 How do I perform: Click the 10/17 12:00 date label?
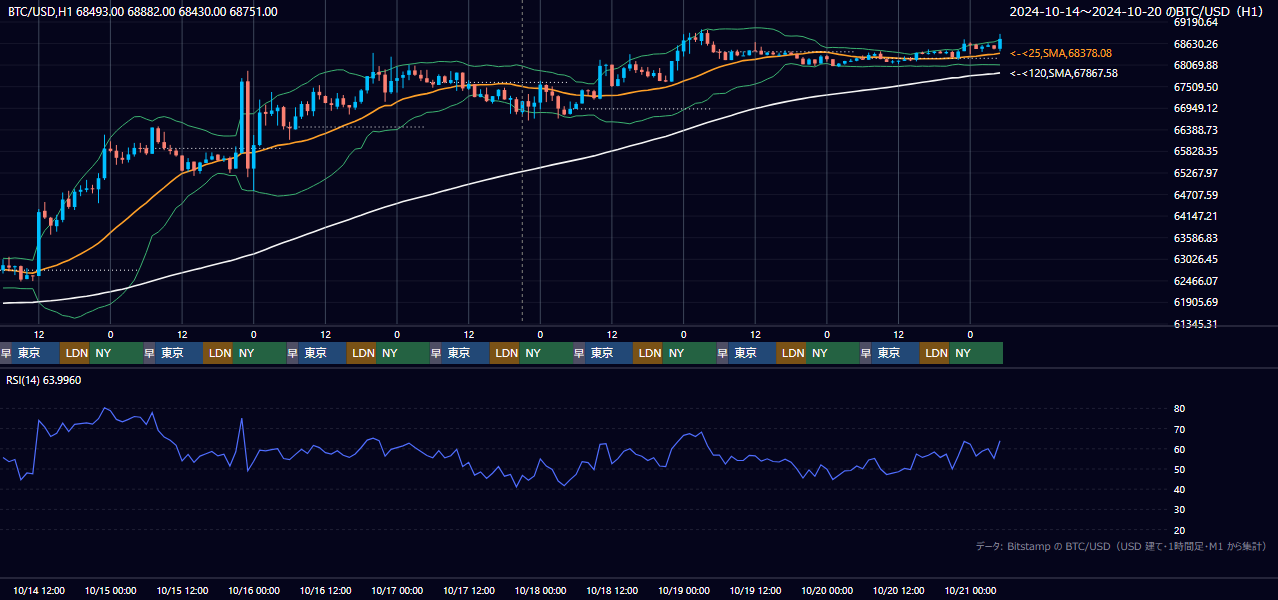coord(468,591)
